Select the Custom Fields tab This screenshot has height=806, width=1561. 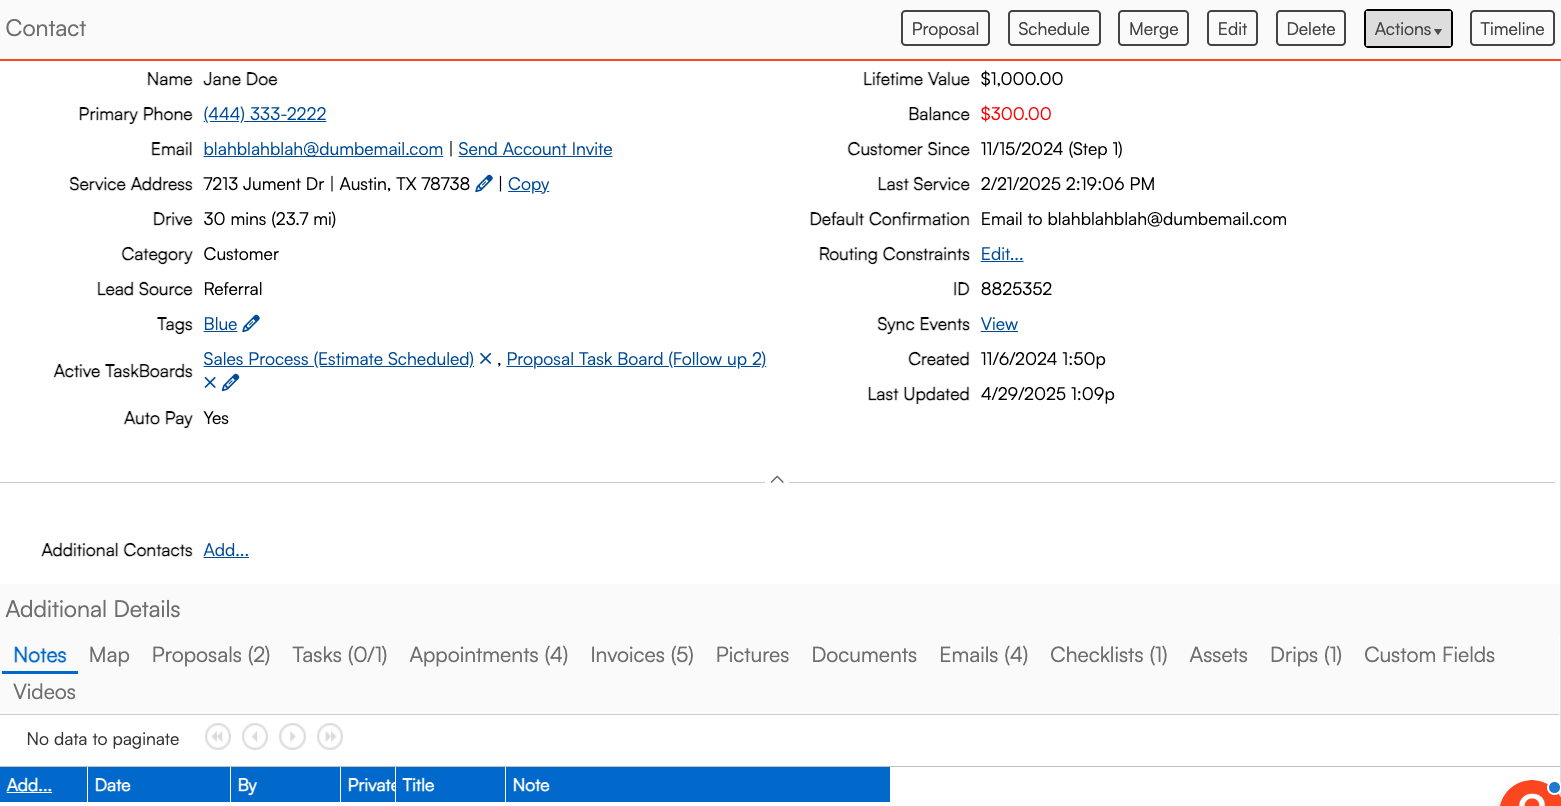pos(1429,655)
